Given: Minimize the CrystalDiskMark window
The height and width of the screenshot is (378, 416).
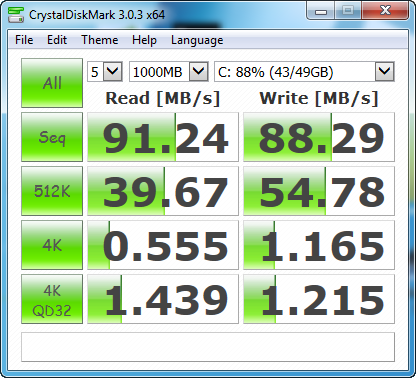Looking at the screenshot, I should (321, 11).
